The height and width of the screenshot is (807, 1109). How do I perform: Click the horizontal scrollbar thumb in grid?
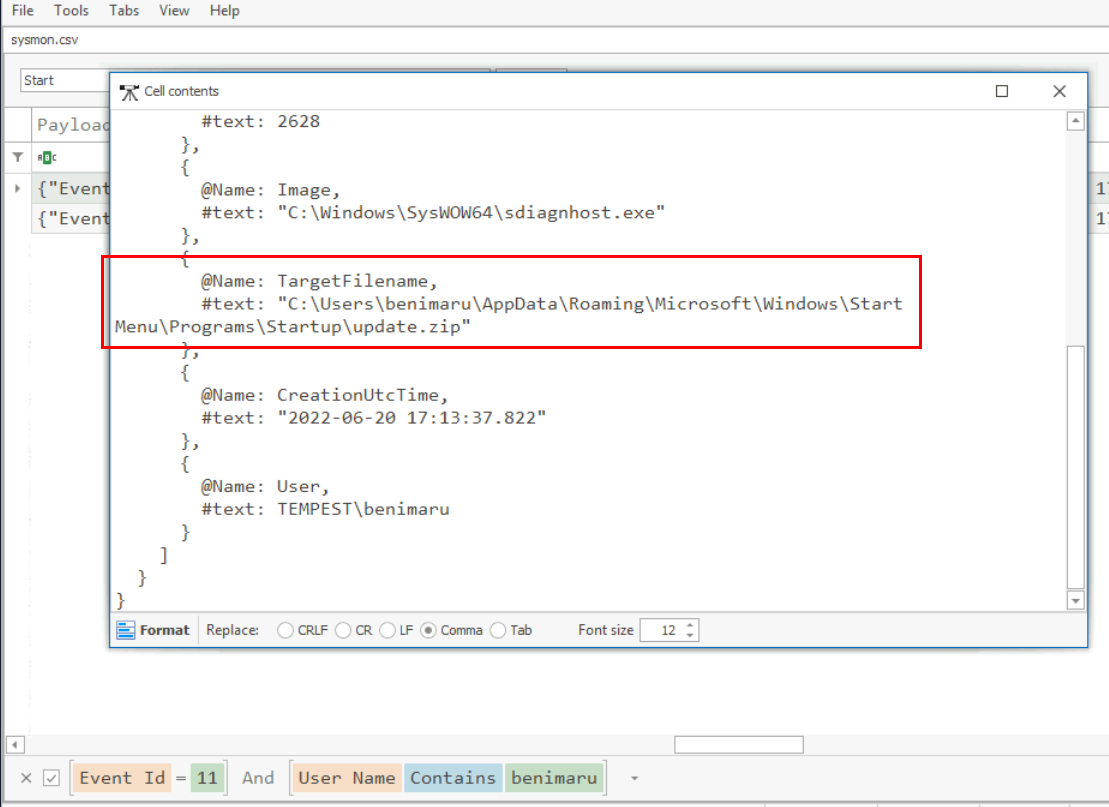pyautogui.click(x=738, y=745)
